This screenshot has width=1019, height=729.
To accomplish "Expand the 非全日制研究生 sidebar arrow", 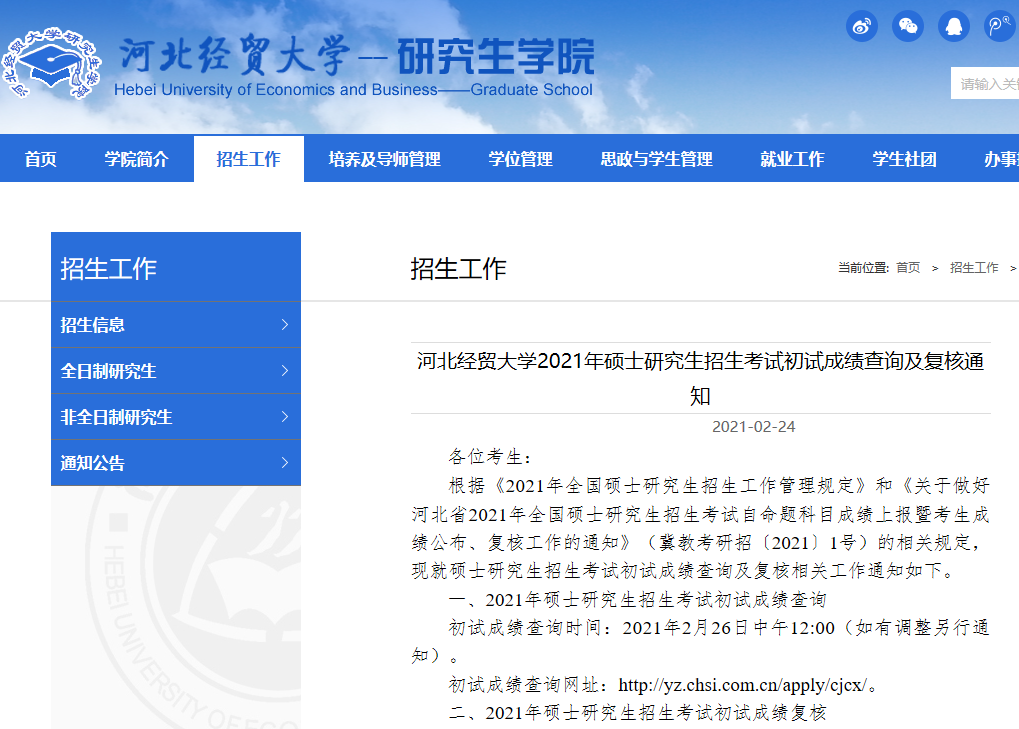I will tap(285, 417).
